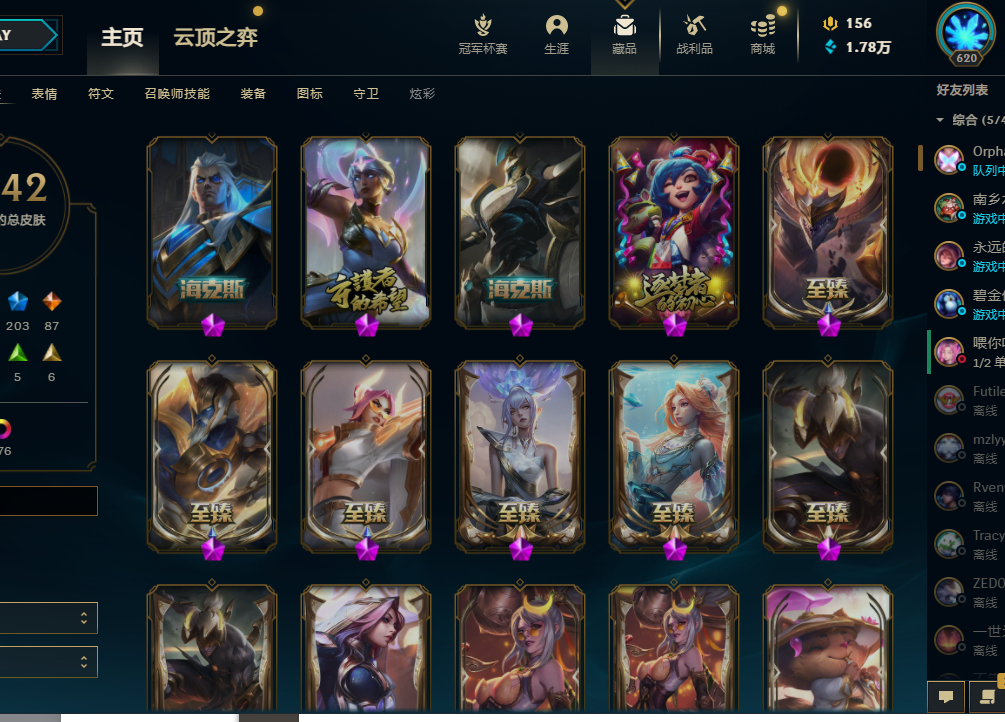The width and height of the screenshot is (1005, 722).
Task: Open the upper sort dropdown on left panel
Action: click(x=49, y=617)
